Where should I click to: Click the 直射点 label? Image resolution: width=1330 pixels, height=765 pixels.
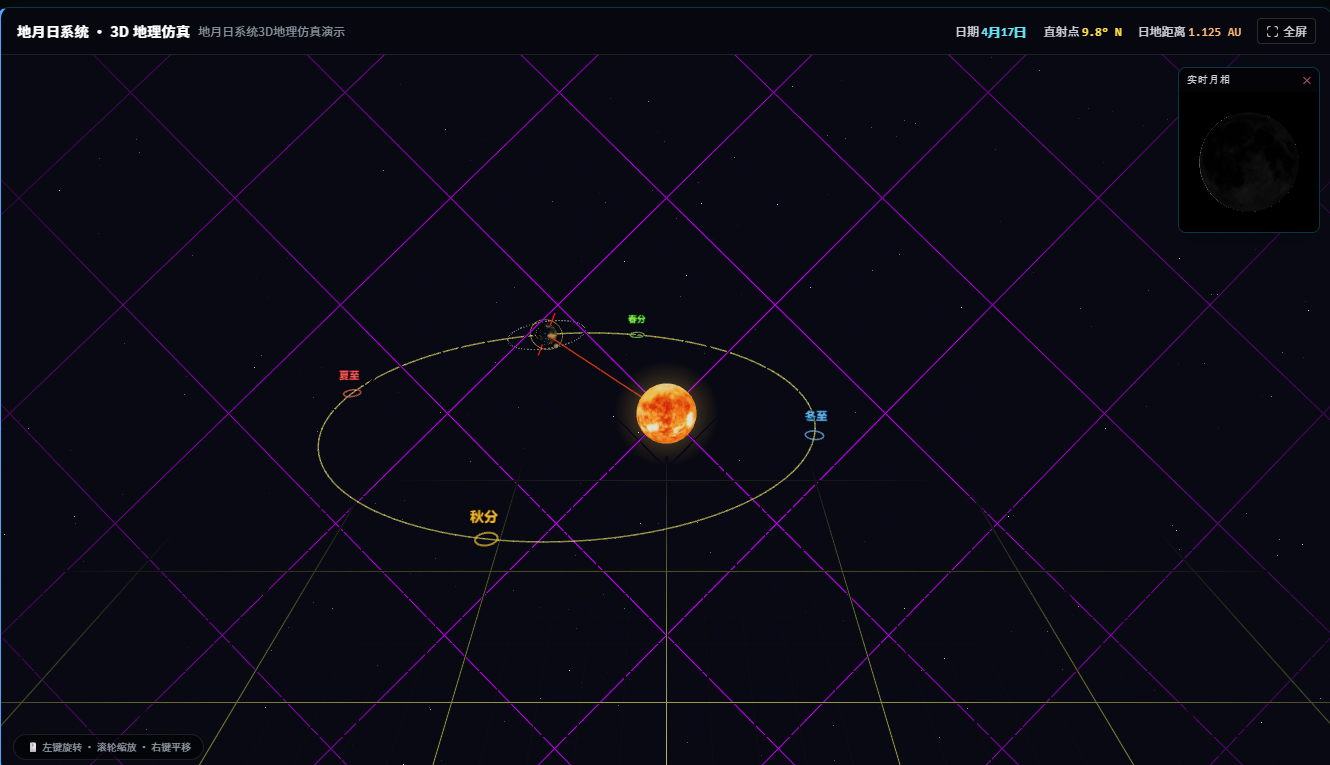1062,32
